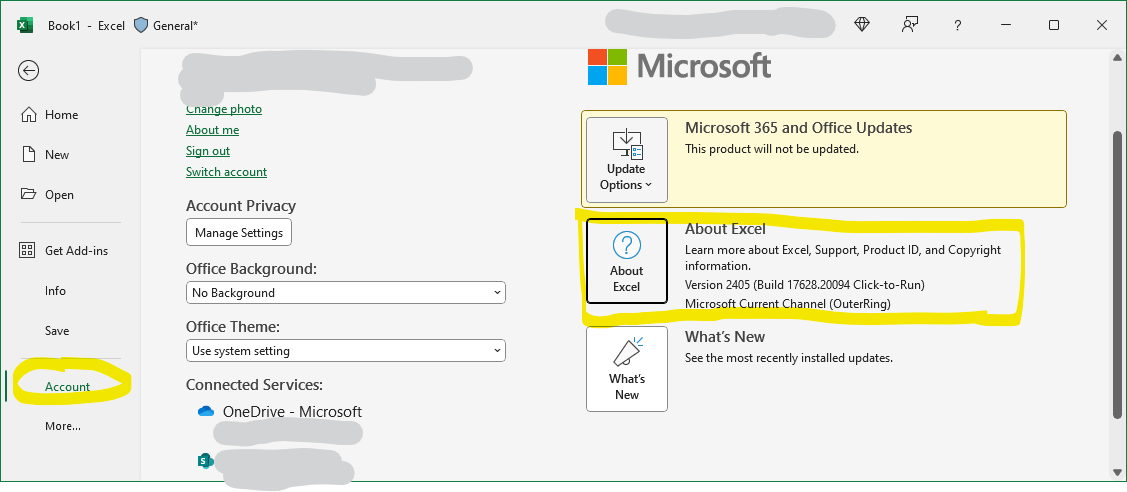Viewport: 1127px width, 492px height.
Task: Click the diamond premium icon
Action: click(862, 24)
